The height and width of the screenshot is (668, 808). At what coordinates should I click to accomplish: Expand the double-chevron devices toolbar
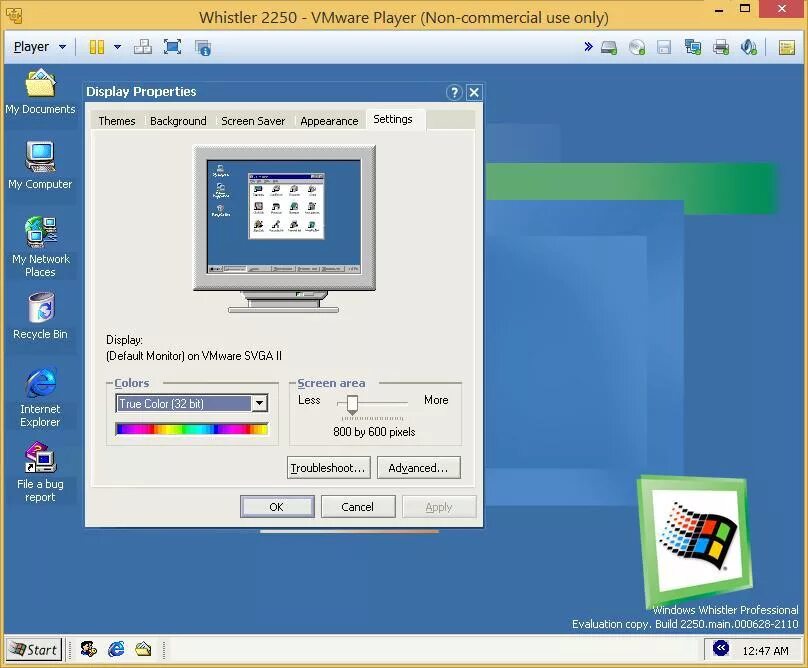(x=588, y=47)
